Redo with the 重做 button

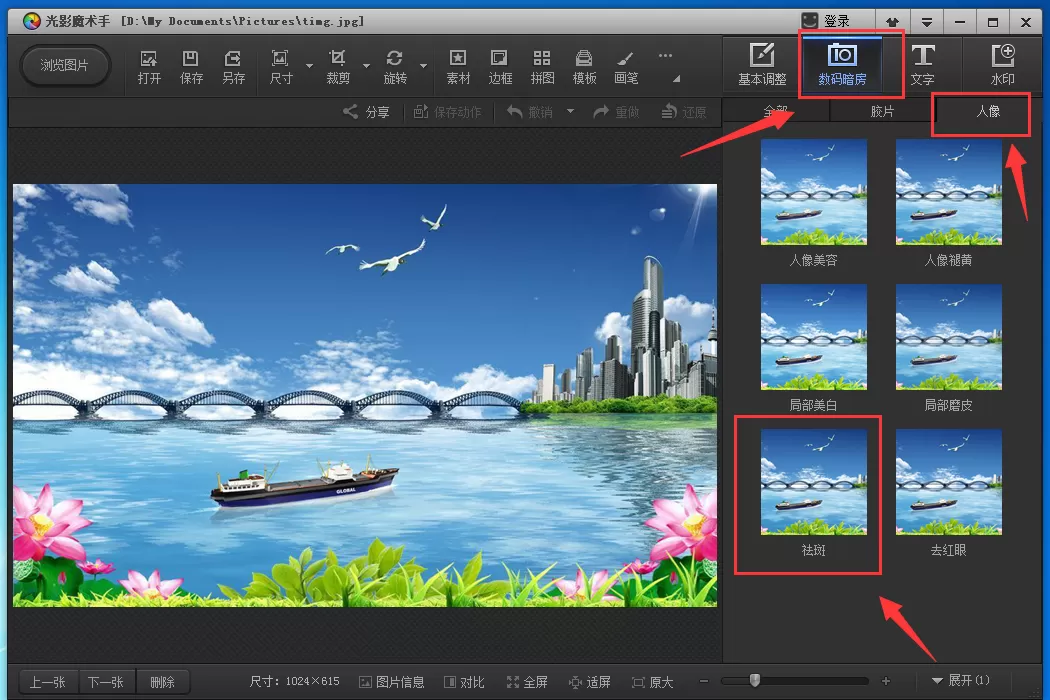(x=616, y=112)
